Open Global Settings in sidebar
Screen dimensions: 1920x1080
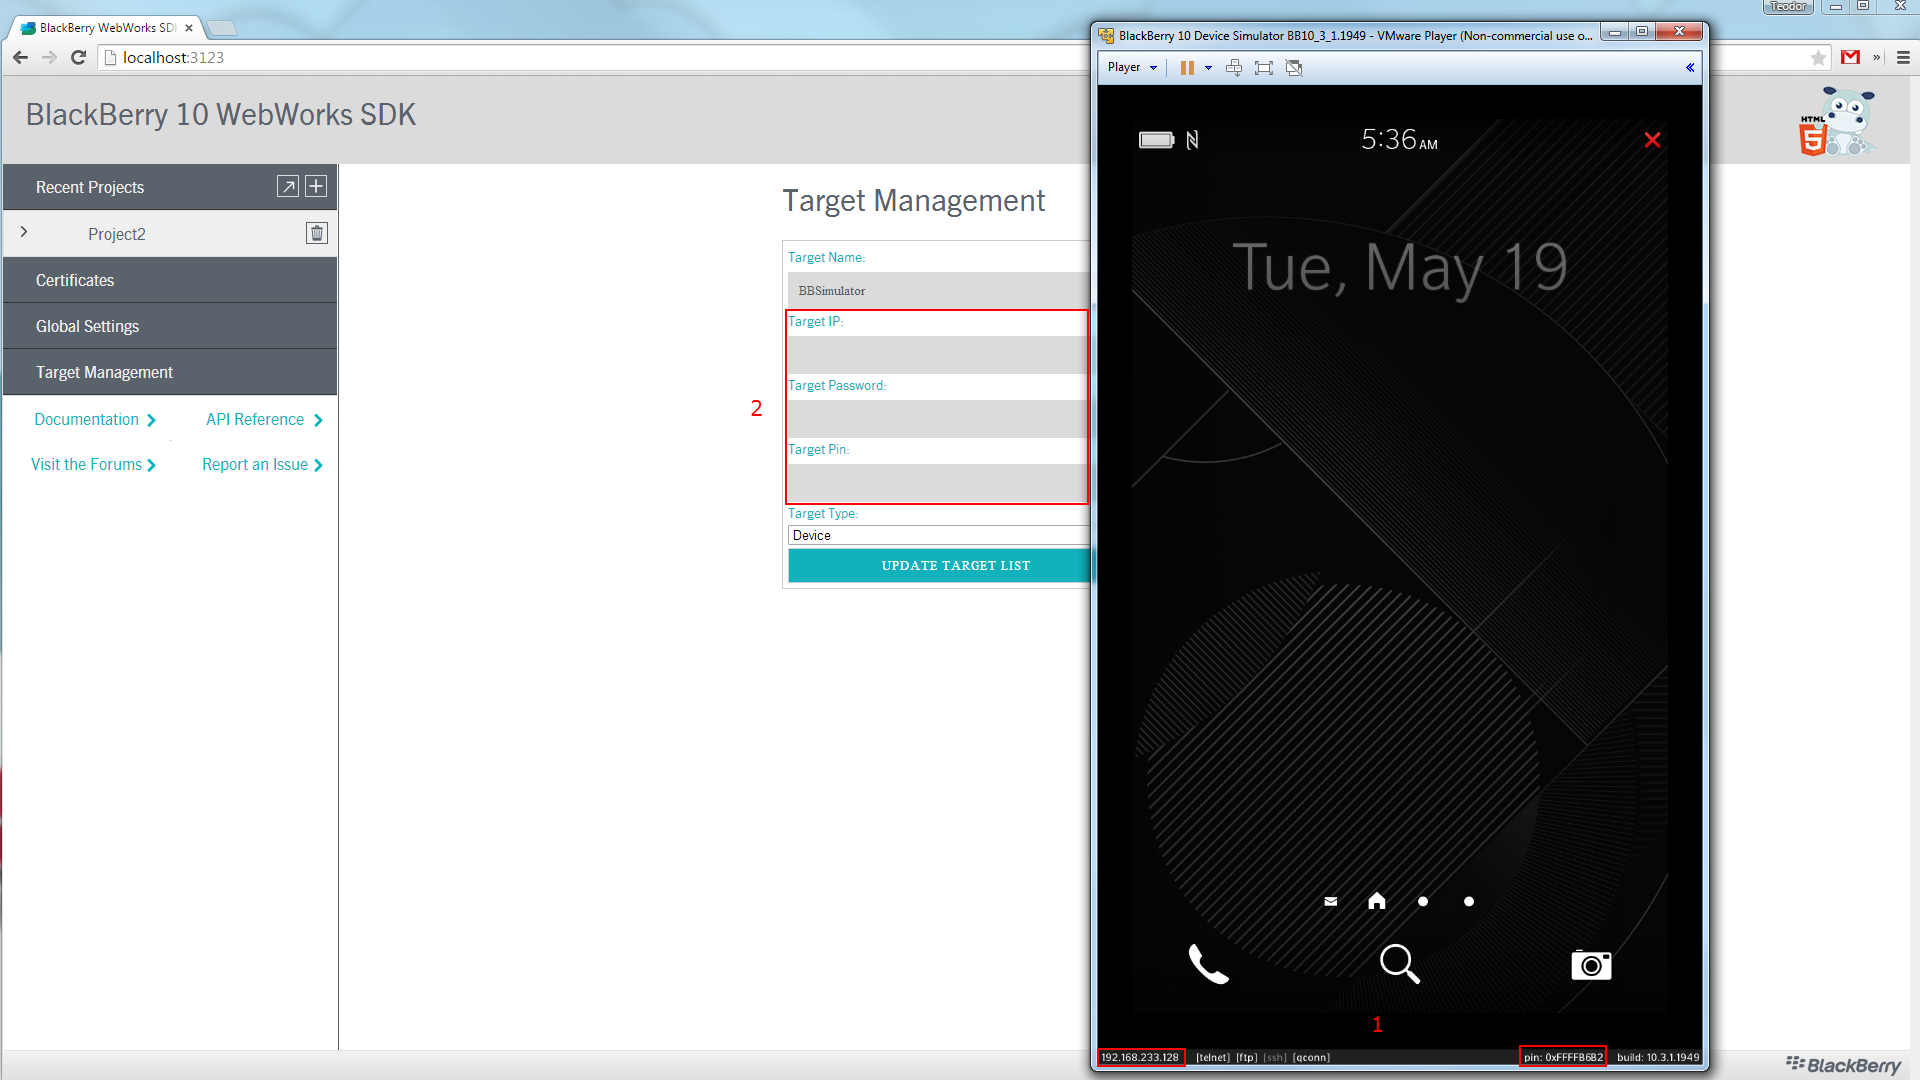point(170,326)
